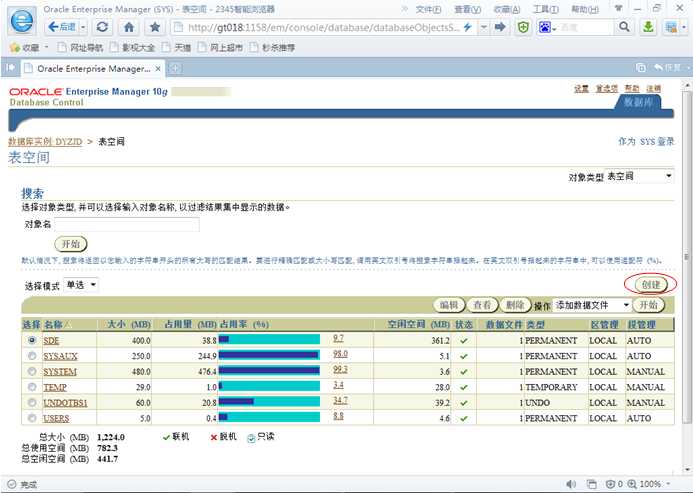Switch to the 数据库 tab
The image size is (693, 493).
click(x=638, y=103)
